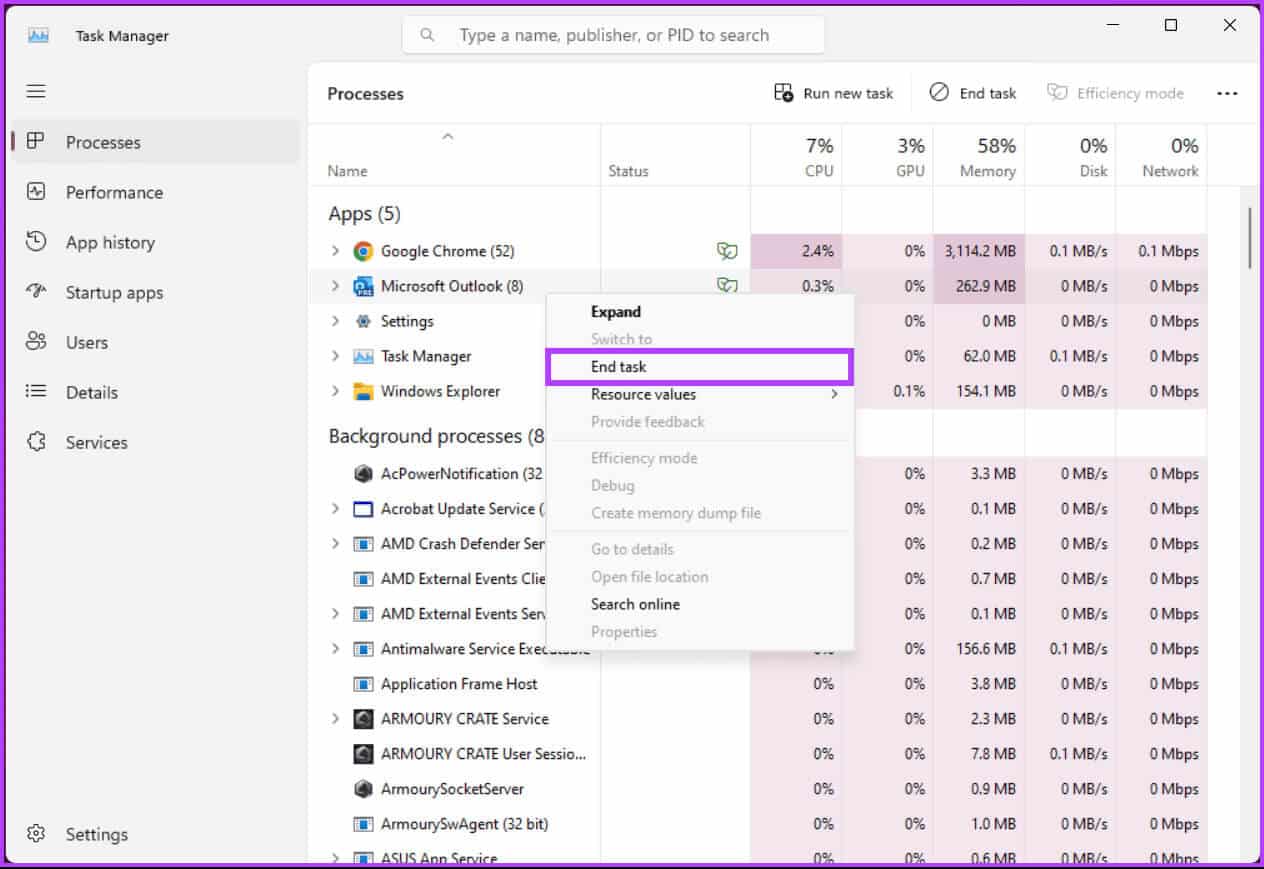Click Antimalware's 156.6 MB memory value

(986, 649)
